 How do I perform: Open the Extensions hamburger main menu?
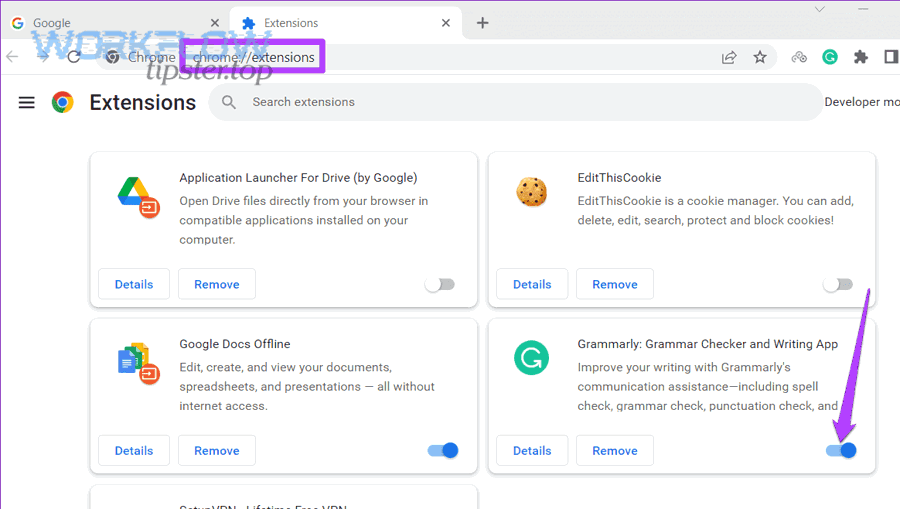pos(27,102)
